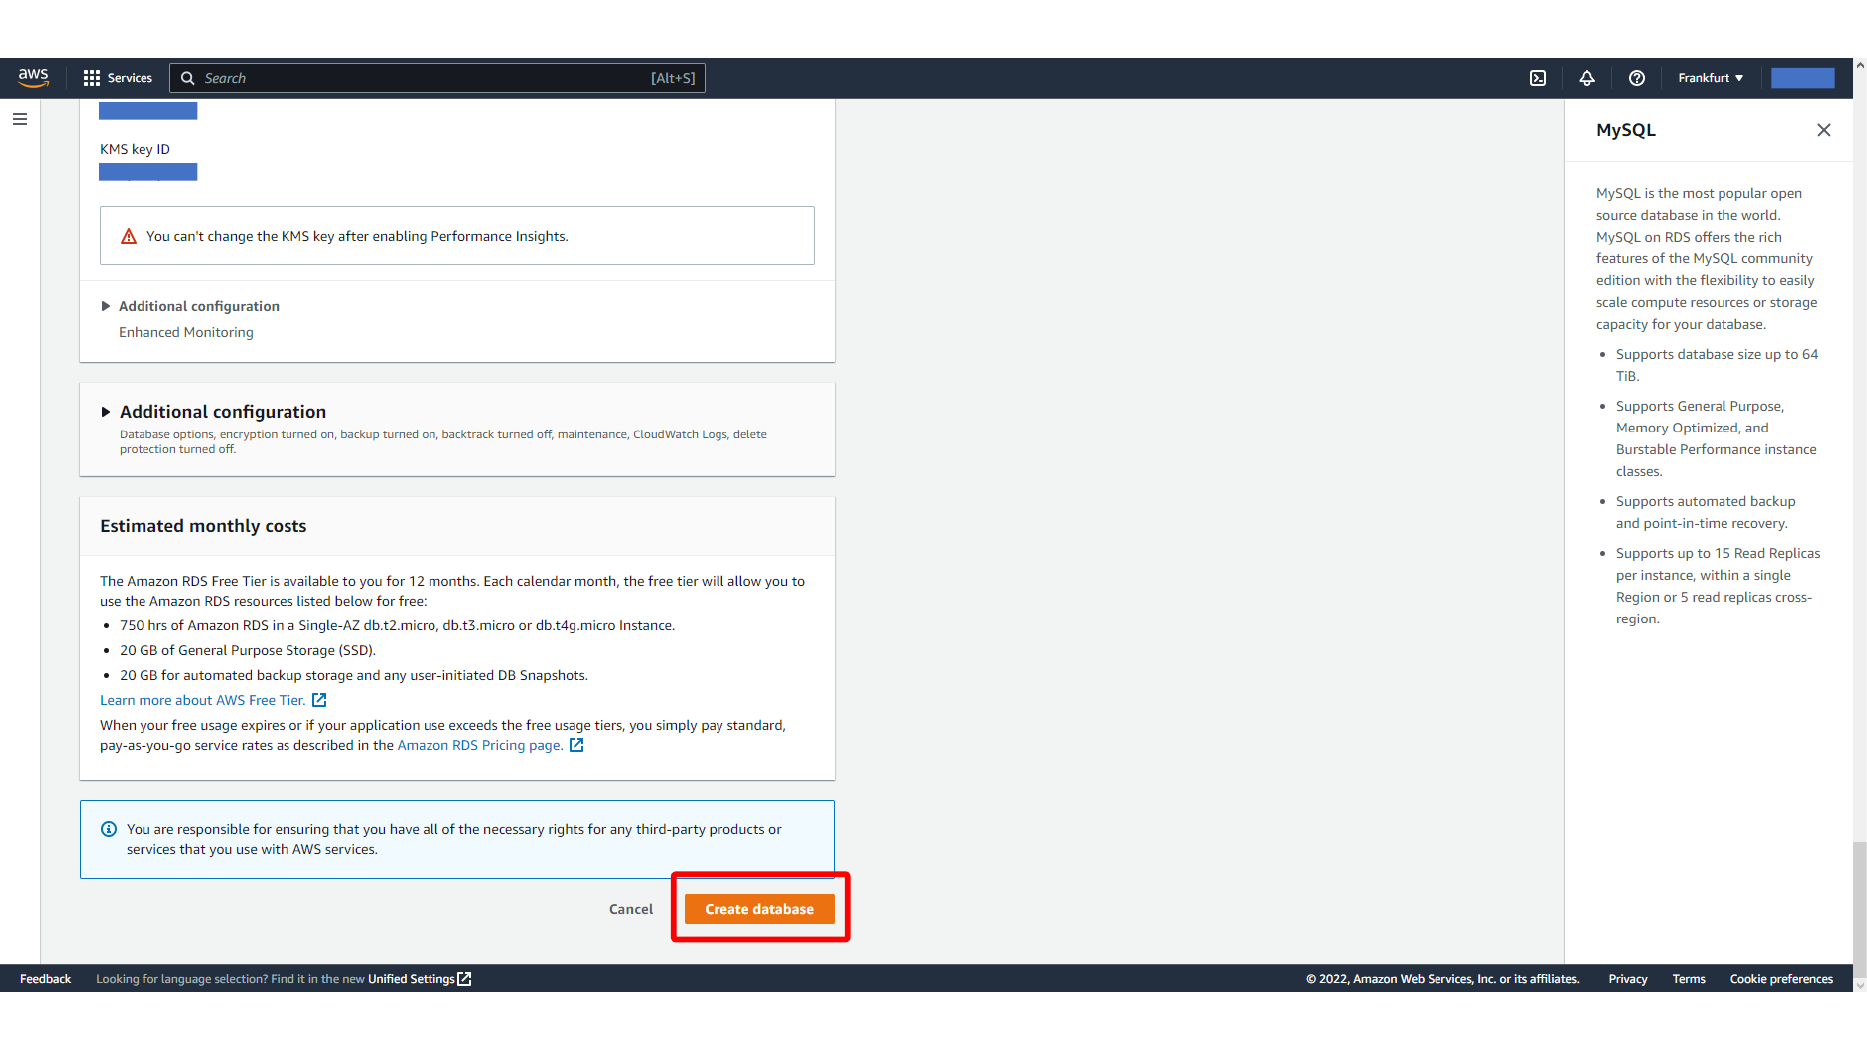Click the KMS key ID label
Viewport: 1867px width, 1050px height.
135,149
